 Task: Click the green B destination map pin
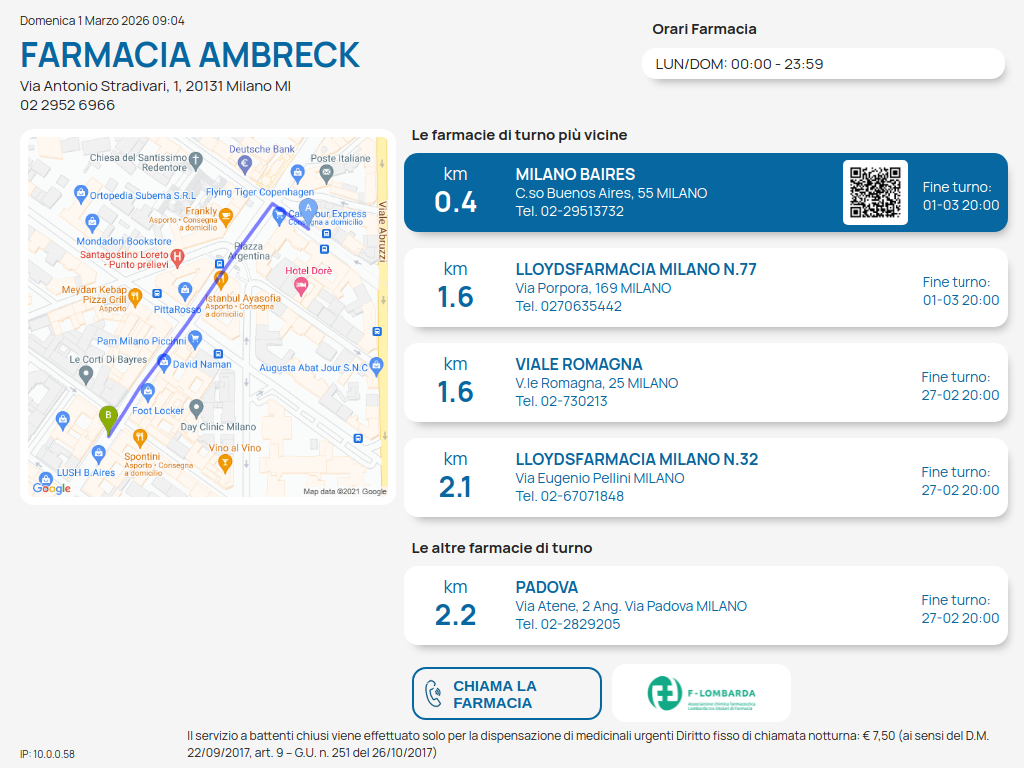point(108,416)
